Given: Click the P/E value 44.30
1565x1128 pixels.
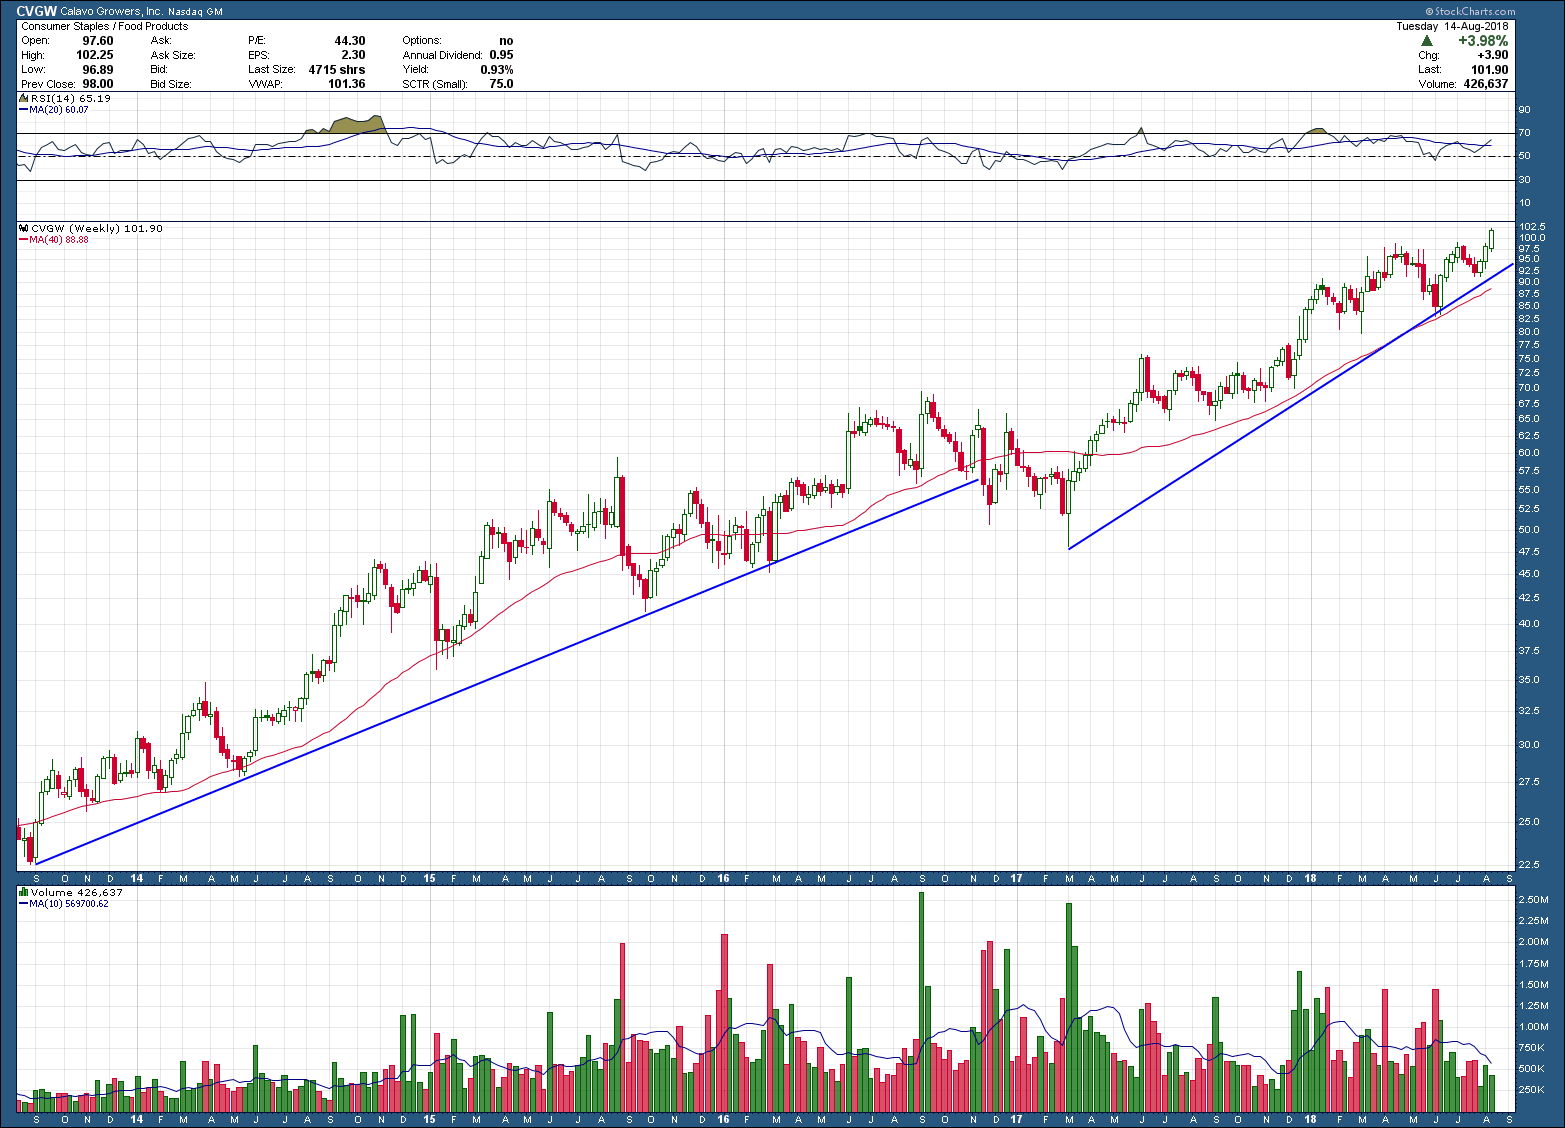Looking at the screenshot, I should coord(350,41).
